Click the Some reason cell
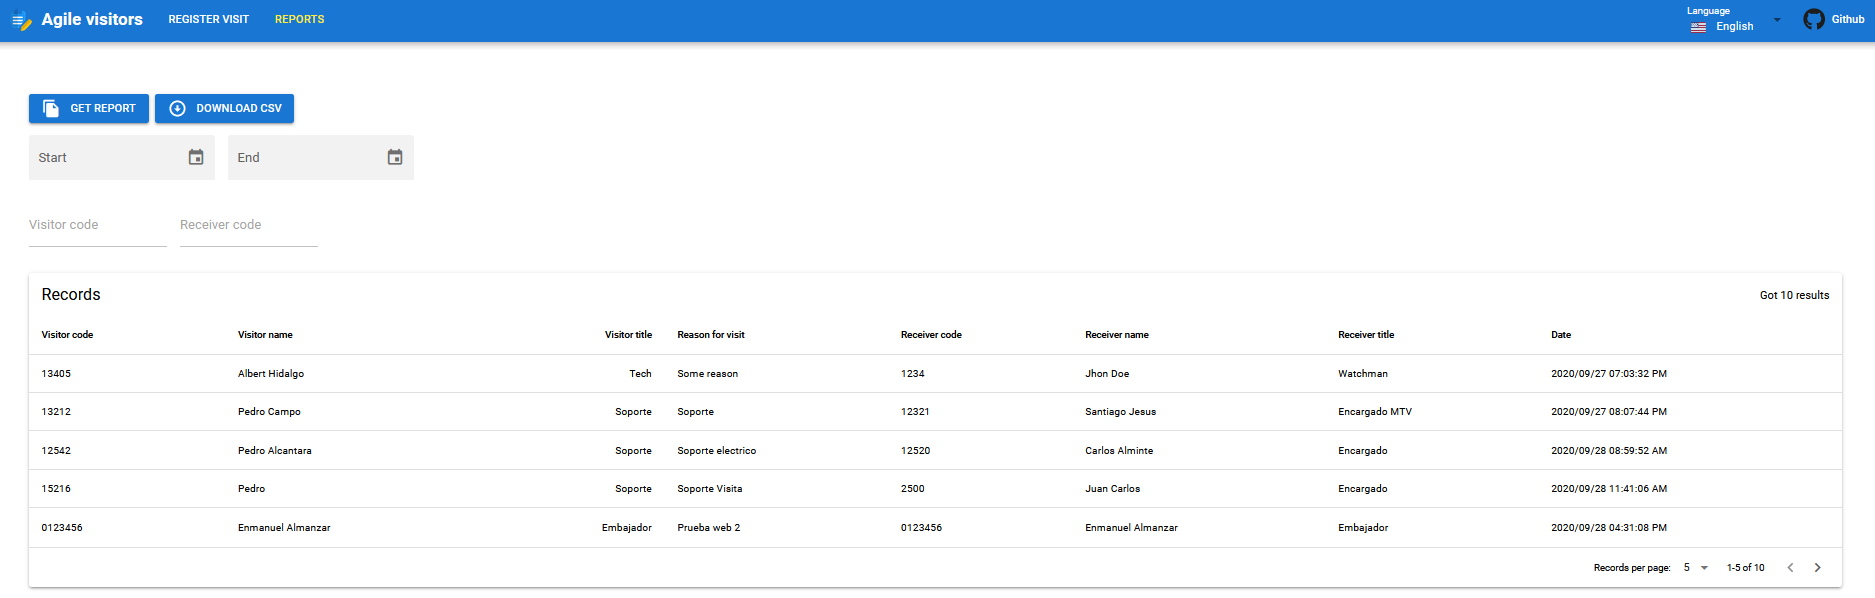 708,374
